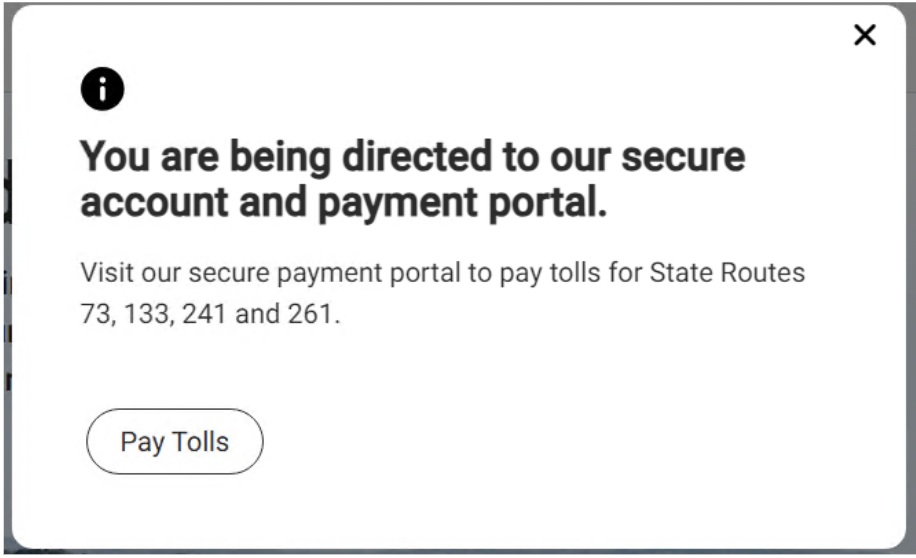916x558 pixels.
Task: Click the words 'State Routes' in description
Action: tap(727, 272)
